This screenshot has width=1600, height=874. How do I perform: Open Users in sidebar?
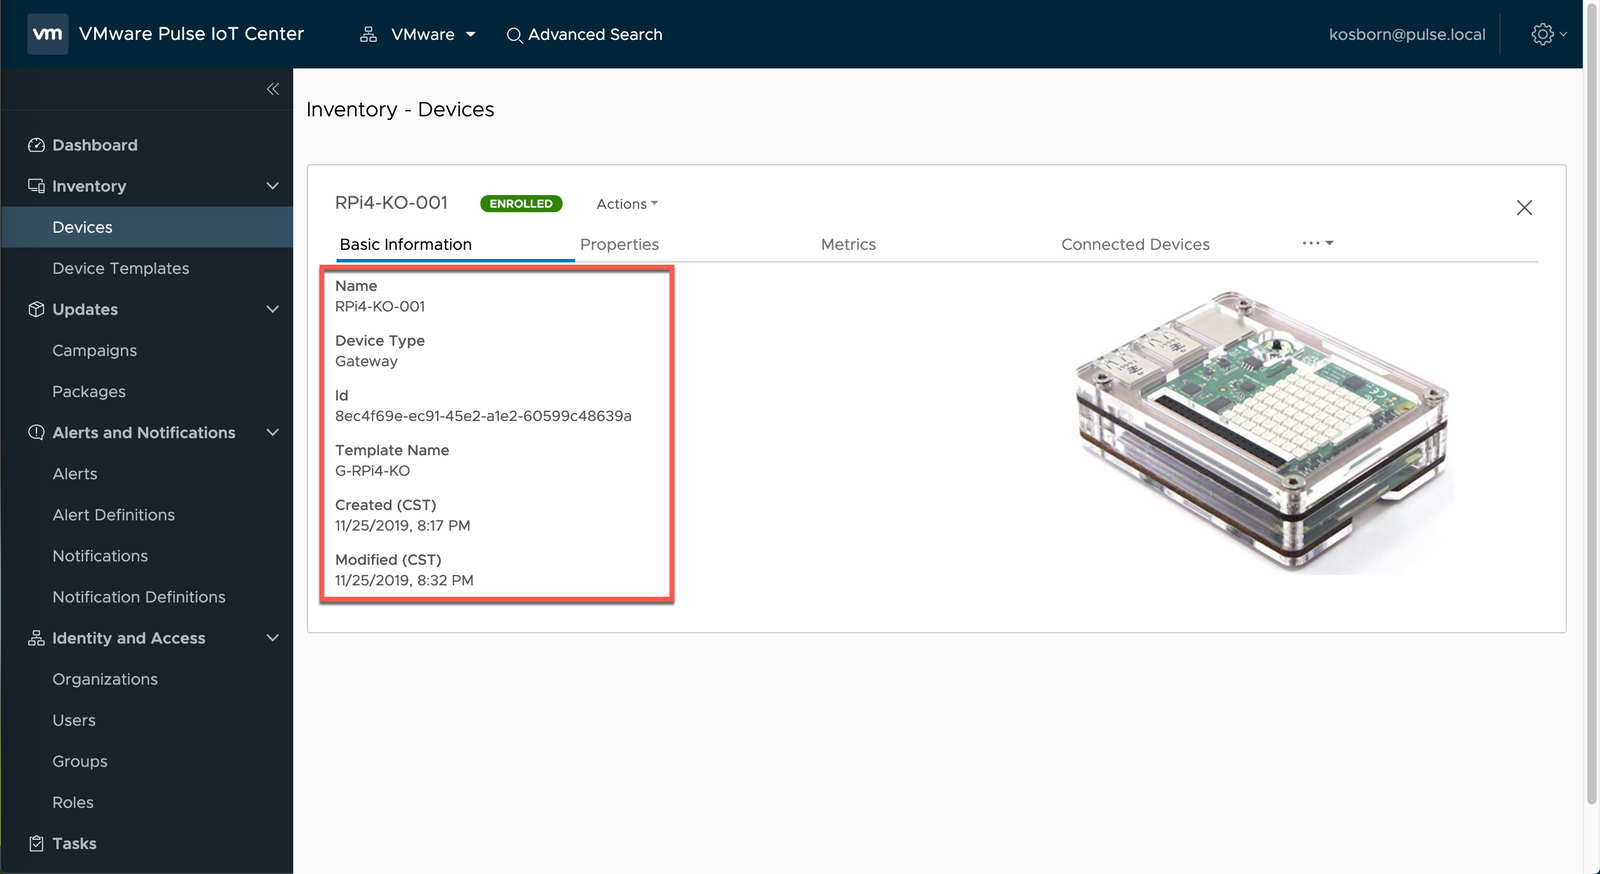[74, 720]
